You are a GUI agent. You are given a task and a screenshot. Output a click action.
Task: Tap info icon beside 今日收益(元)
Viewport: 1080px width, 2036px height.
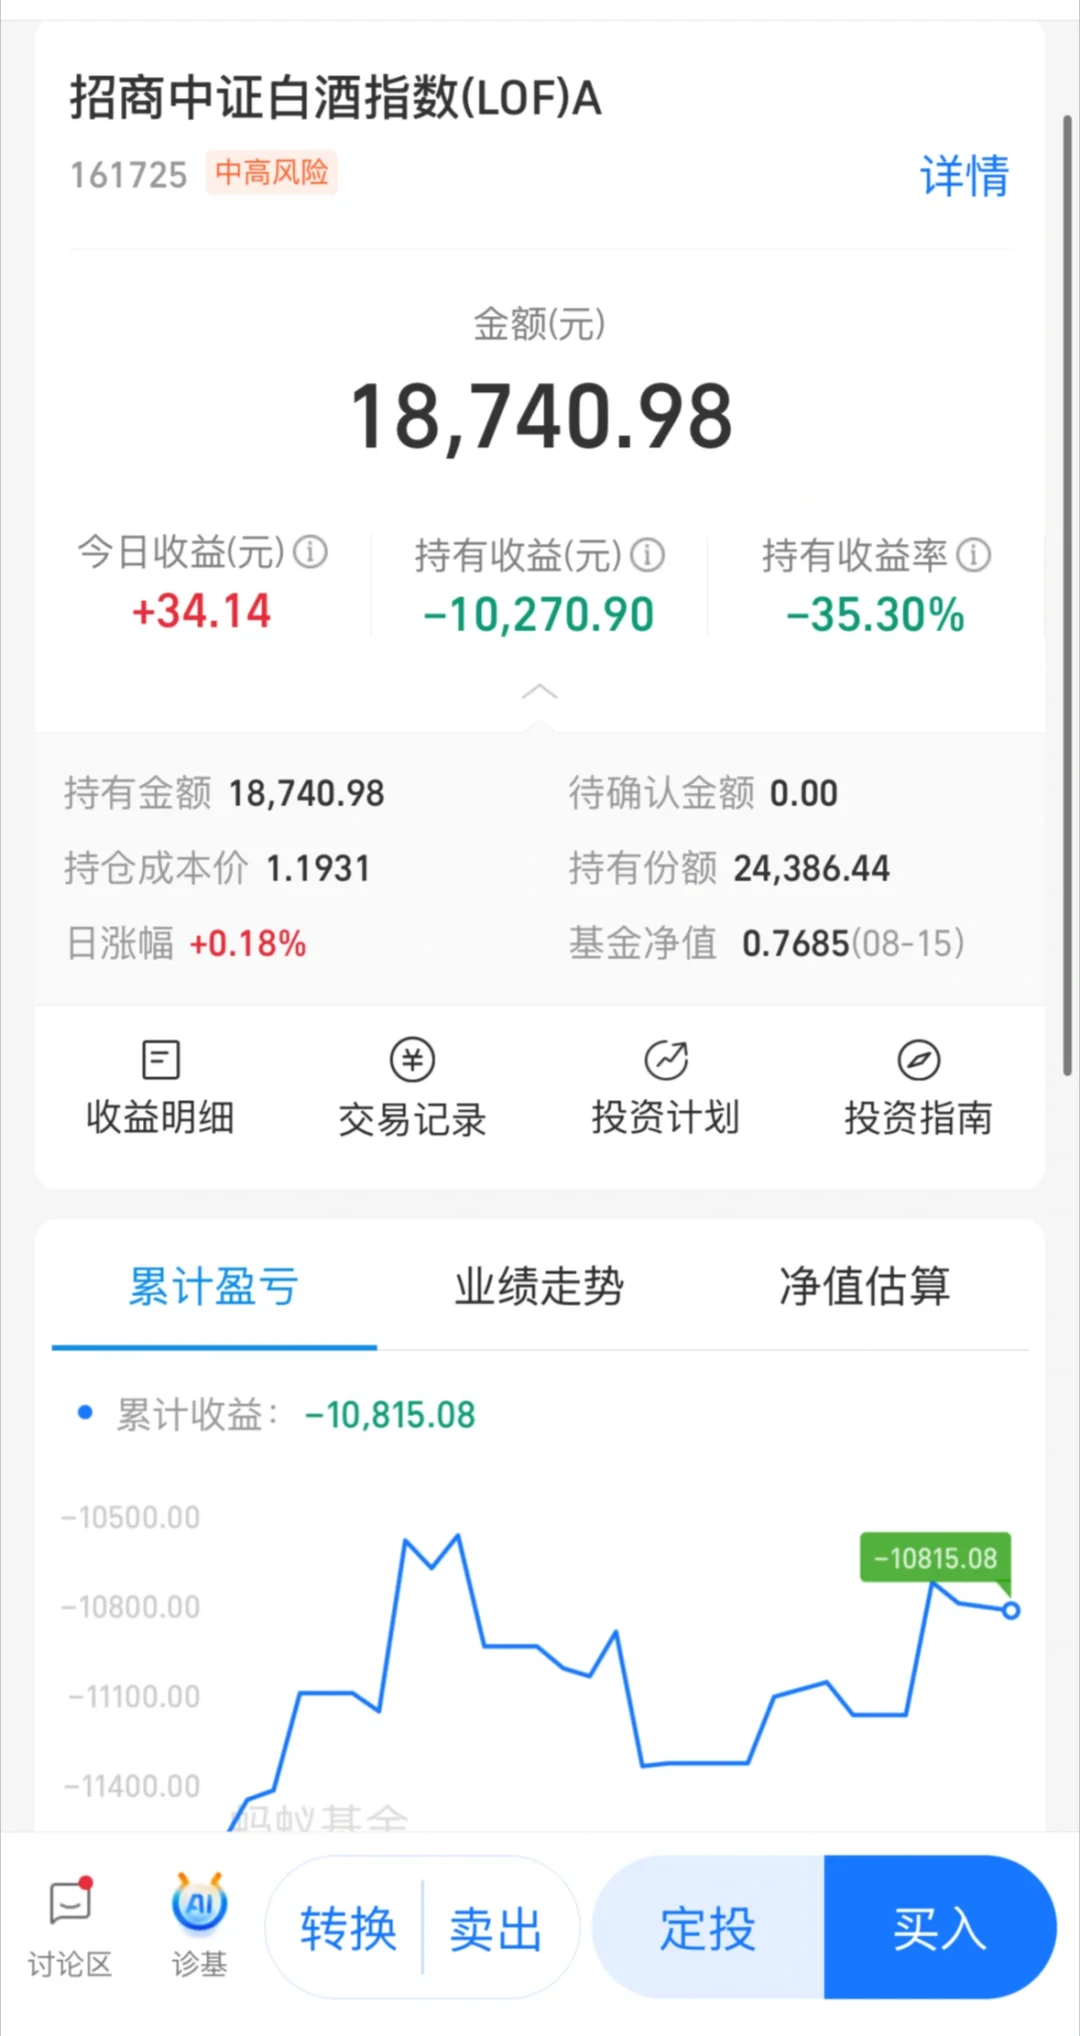310,552
